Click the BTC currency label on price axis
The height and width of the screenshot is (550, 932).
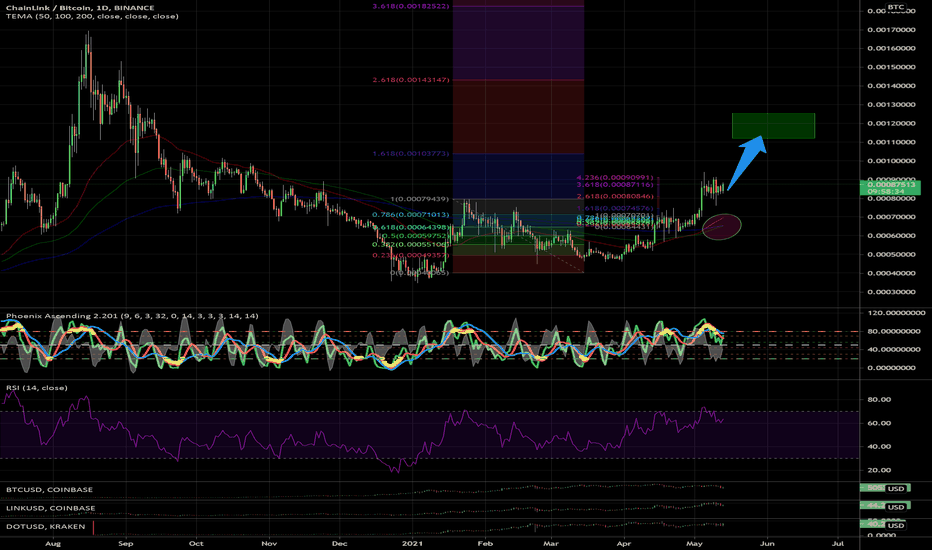click(896, 7)
